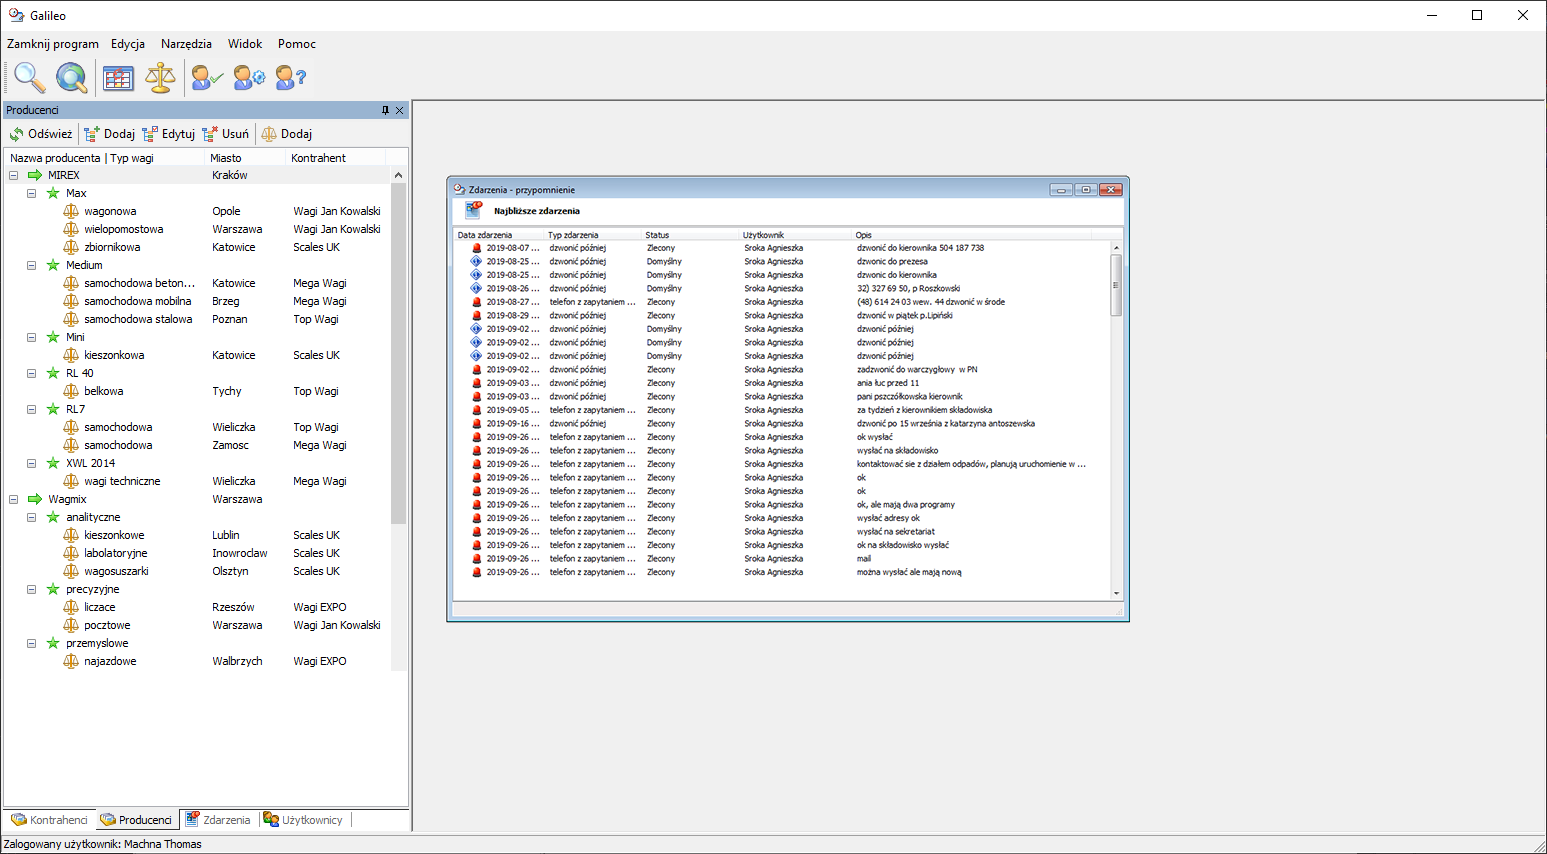This screenshot has width=1547, height=854.
Task: Collapse the Wagmix producer node
Action: click(x=14, y=499)
